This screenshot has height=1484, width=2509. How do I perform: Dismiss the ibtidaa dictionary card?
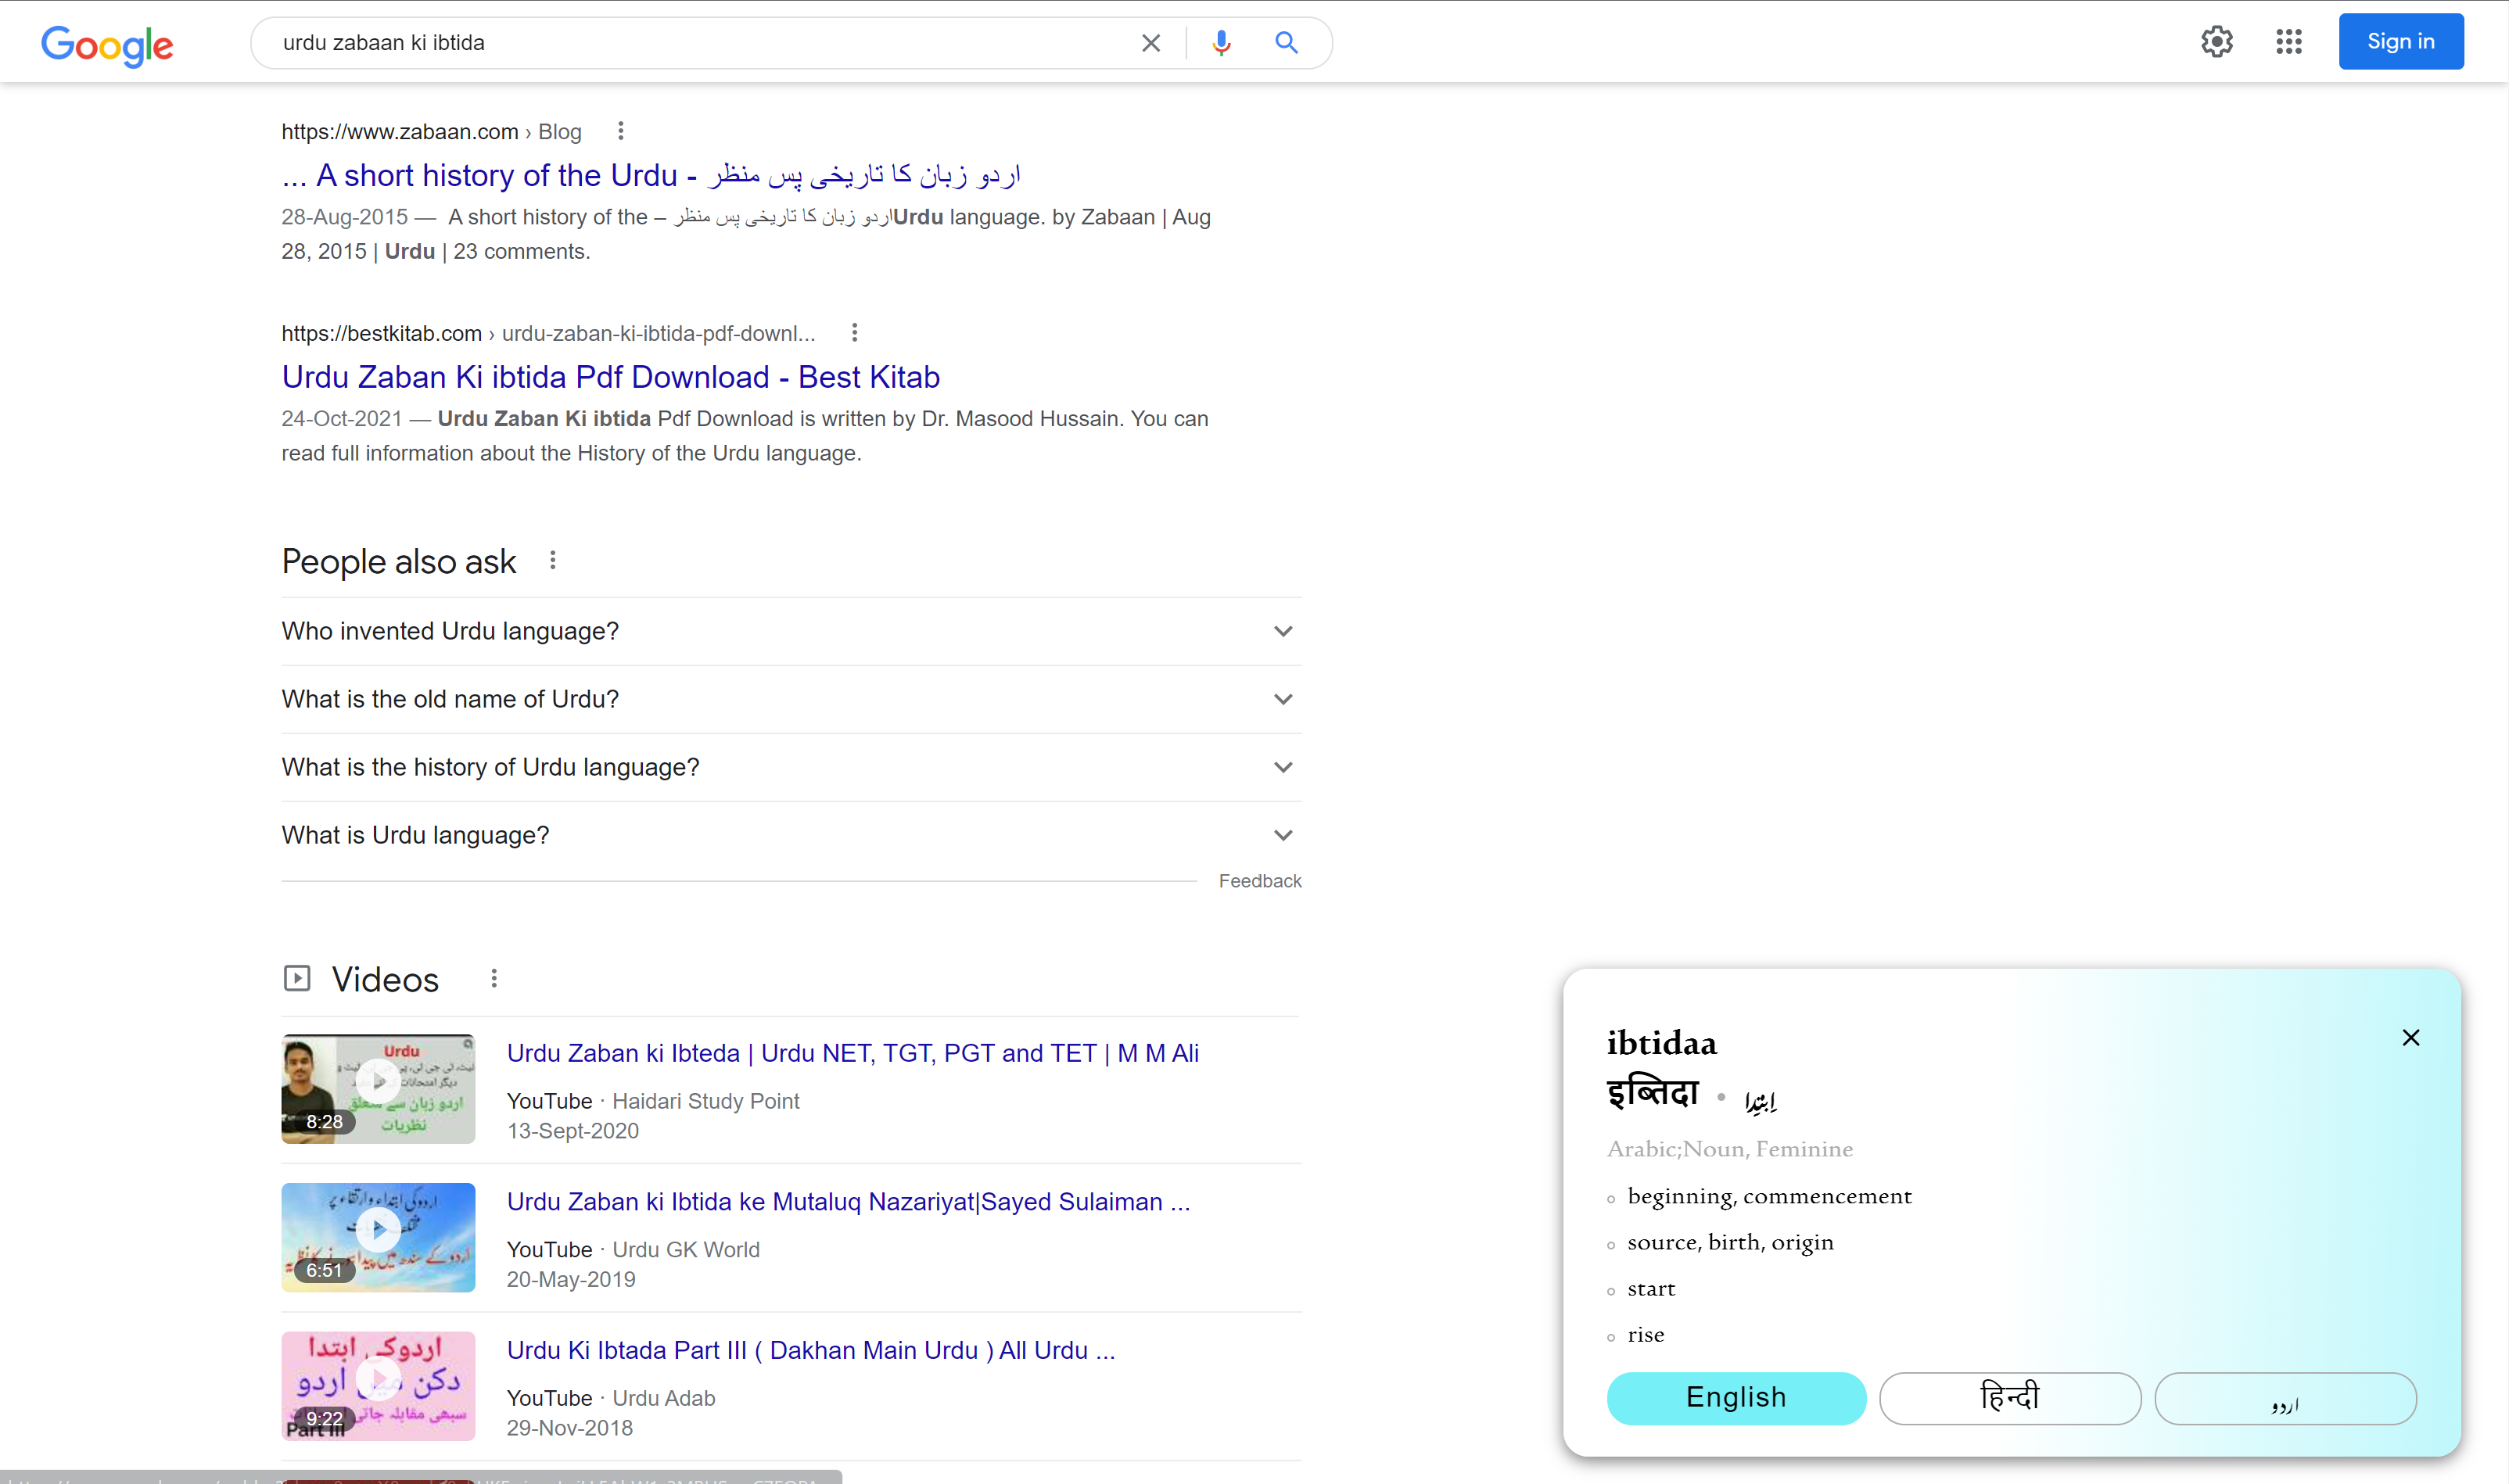(x=2410, y=1037)
